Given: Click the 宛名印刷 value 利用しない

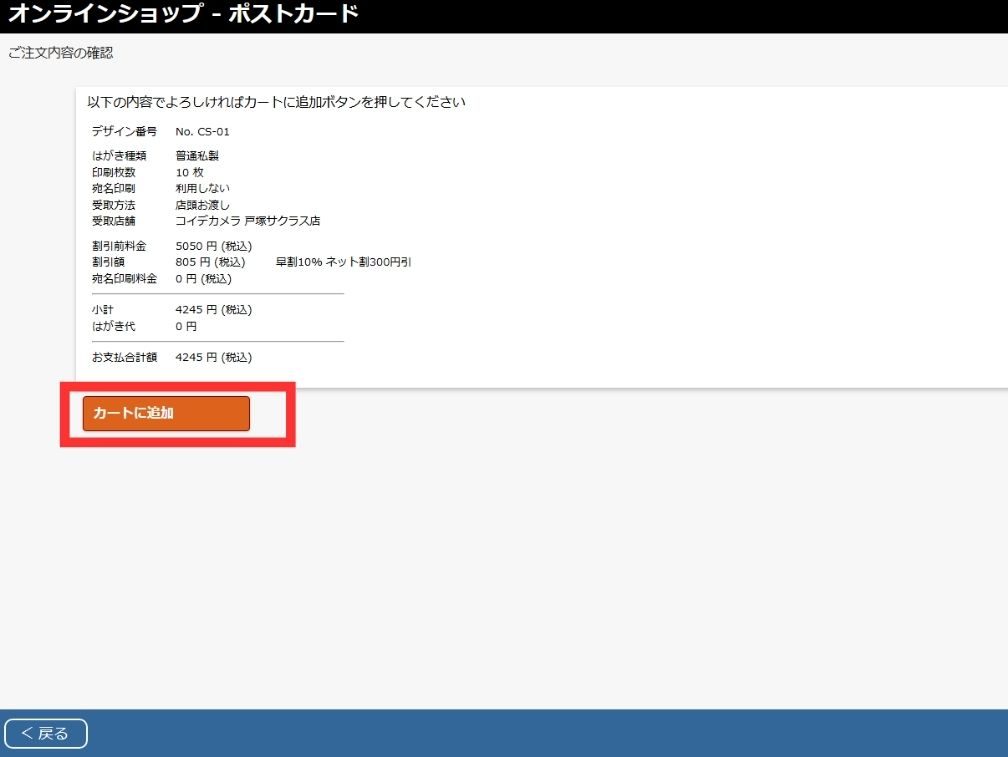Looking at the screenshot, I should (202, 188).
